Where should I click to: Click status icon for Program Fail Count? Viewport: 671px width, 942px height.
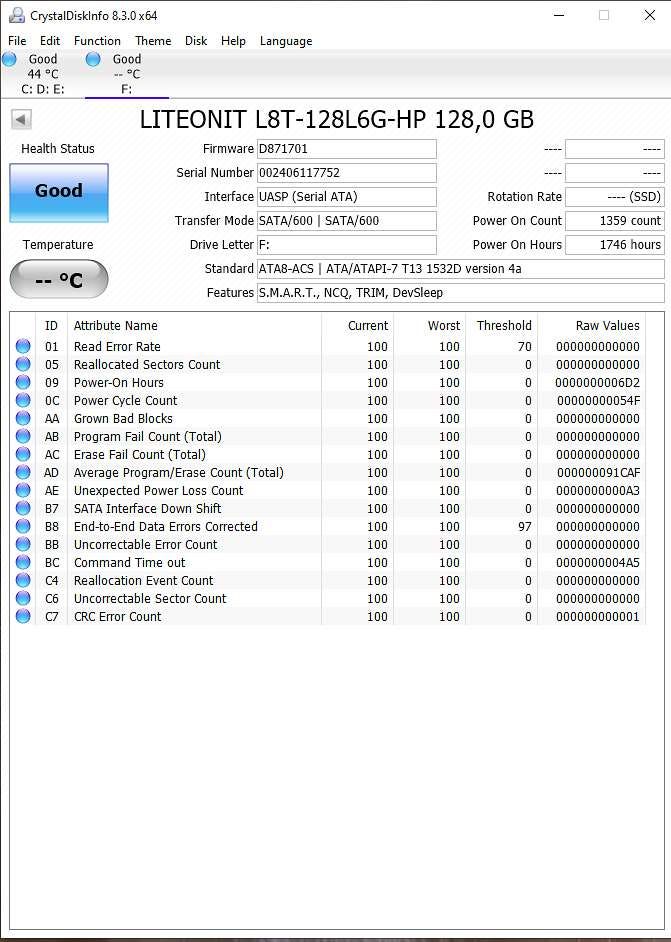pyautogui.click(x=23, y=436)
